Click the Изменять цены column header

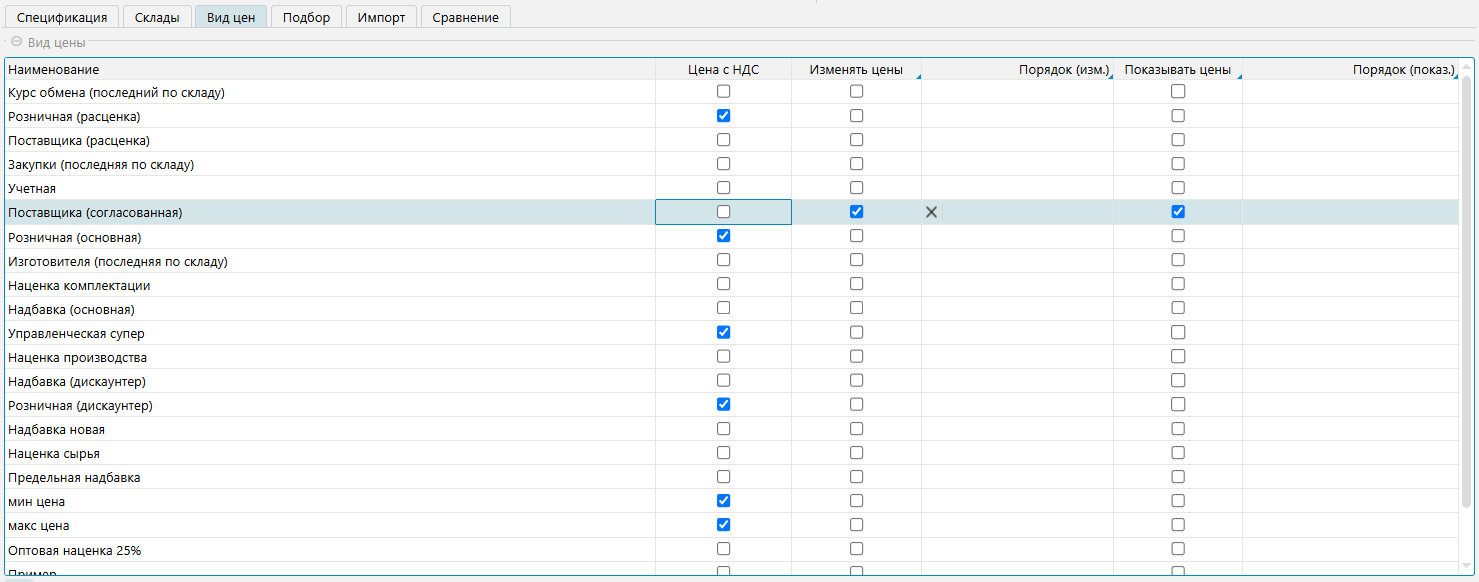click(x=856, y=69)
